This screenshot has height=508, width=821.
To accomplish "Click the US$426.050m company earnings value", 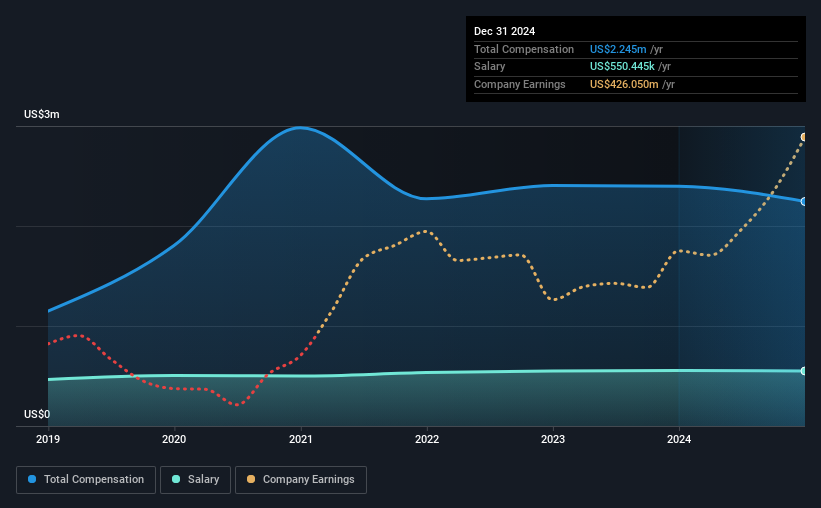I will tap(624, 84).
